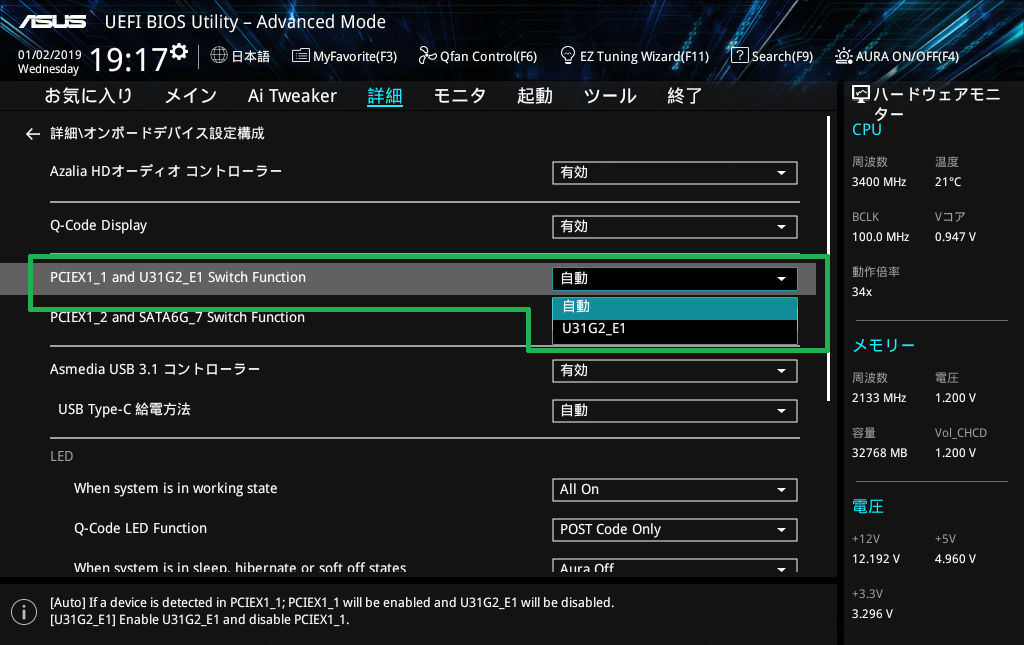This screenshot has height=645, width=1024.
Task: Click 日本語 language button
Action: pyautogui.click(x=250, y=56)
